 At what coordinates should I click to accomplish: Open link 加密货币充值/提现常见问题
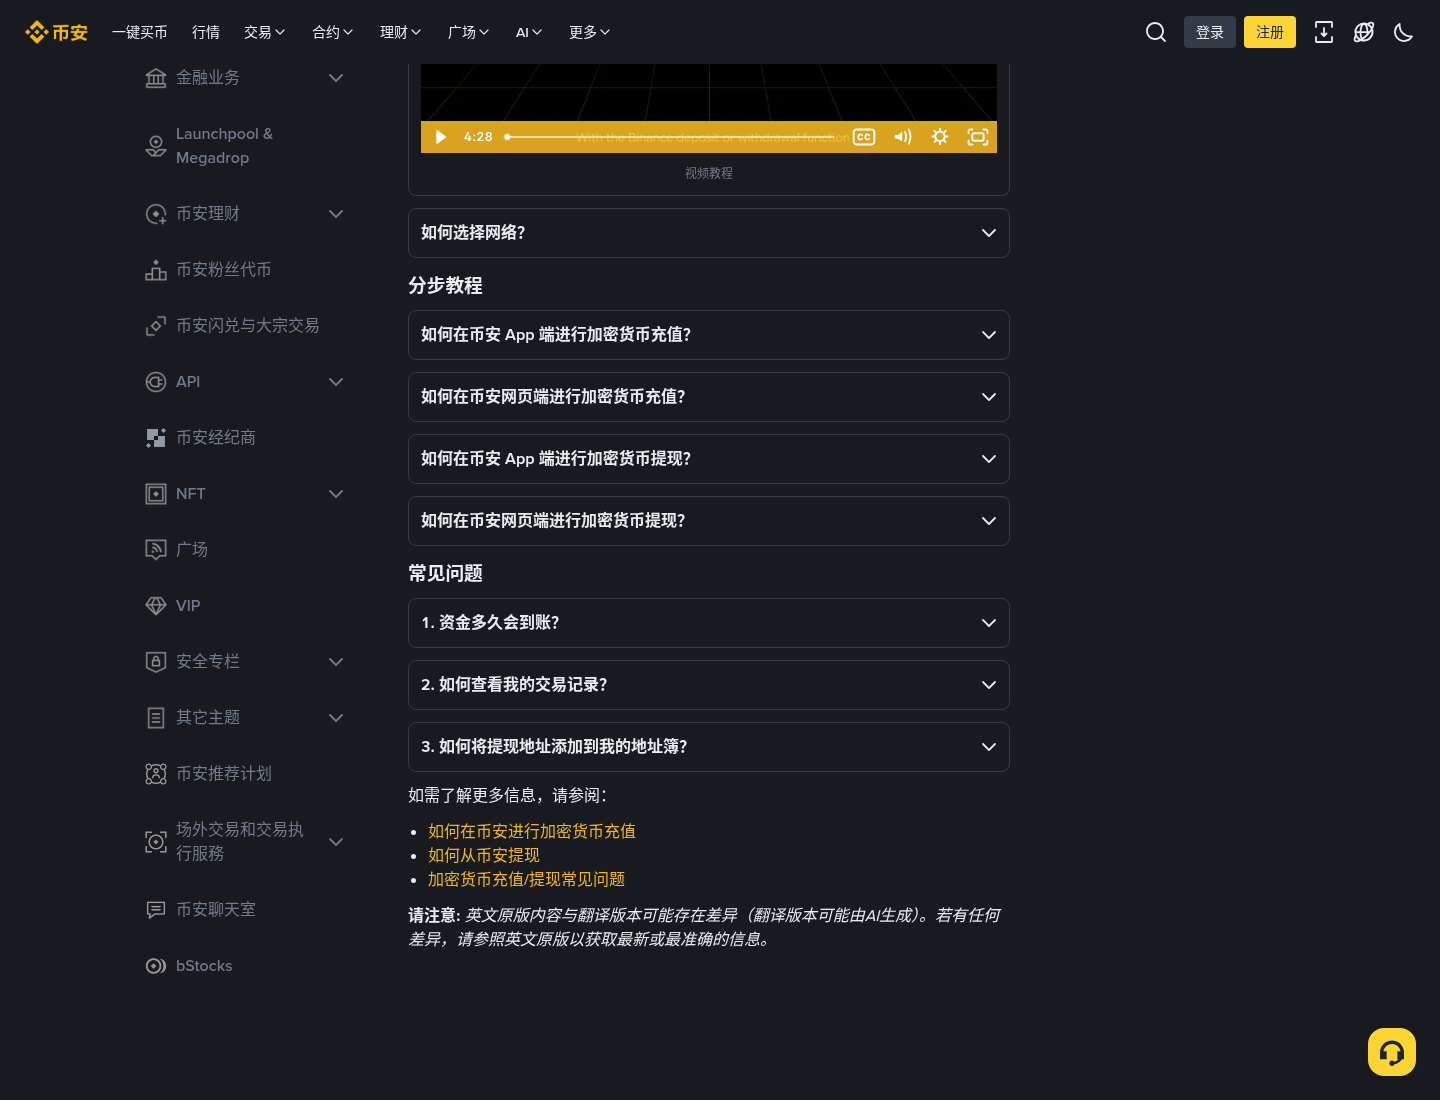(526, 879)
